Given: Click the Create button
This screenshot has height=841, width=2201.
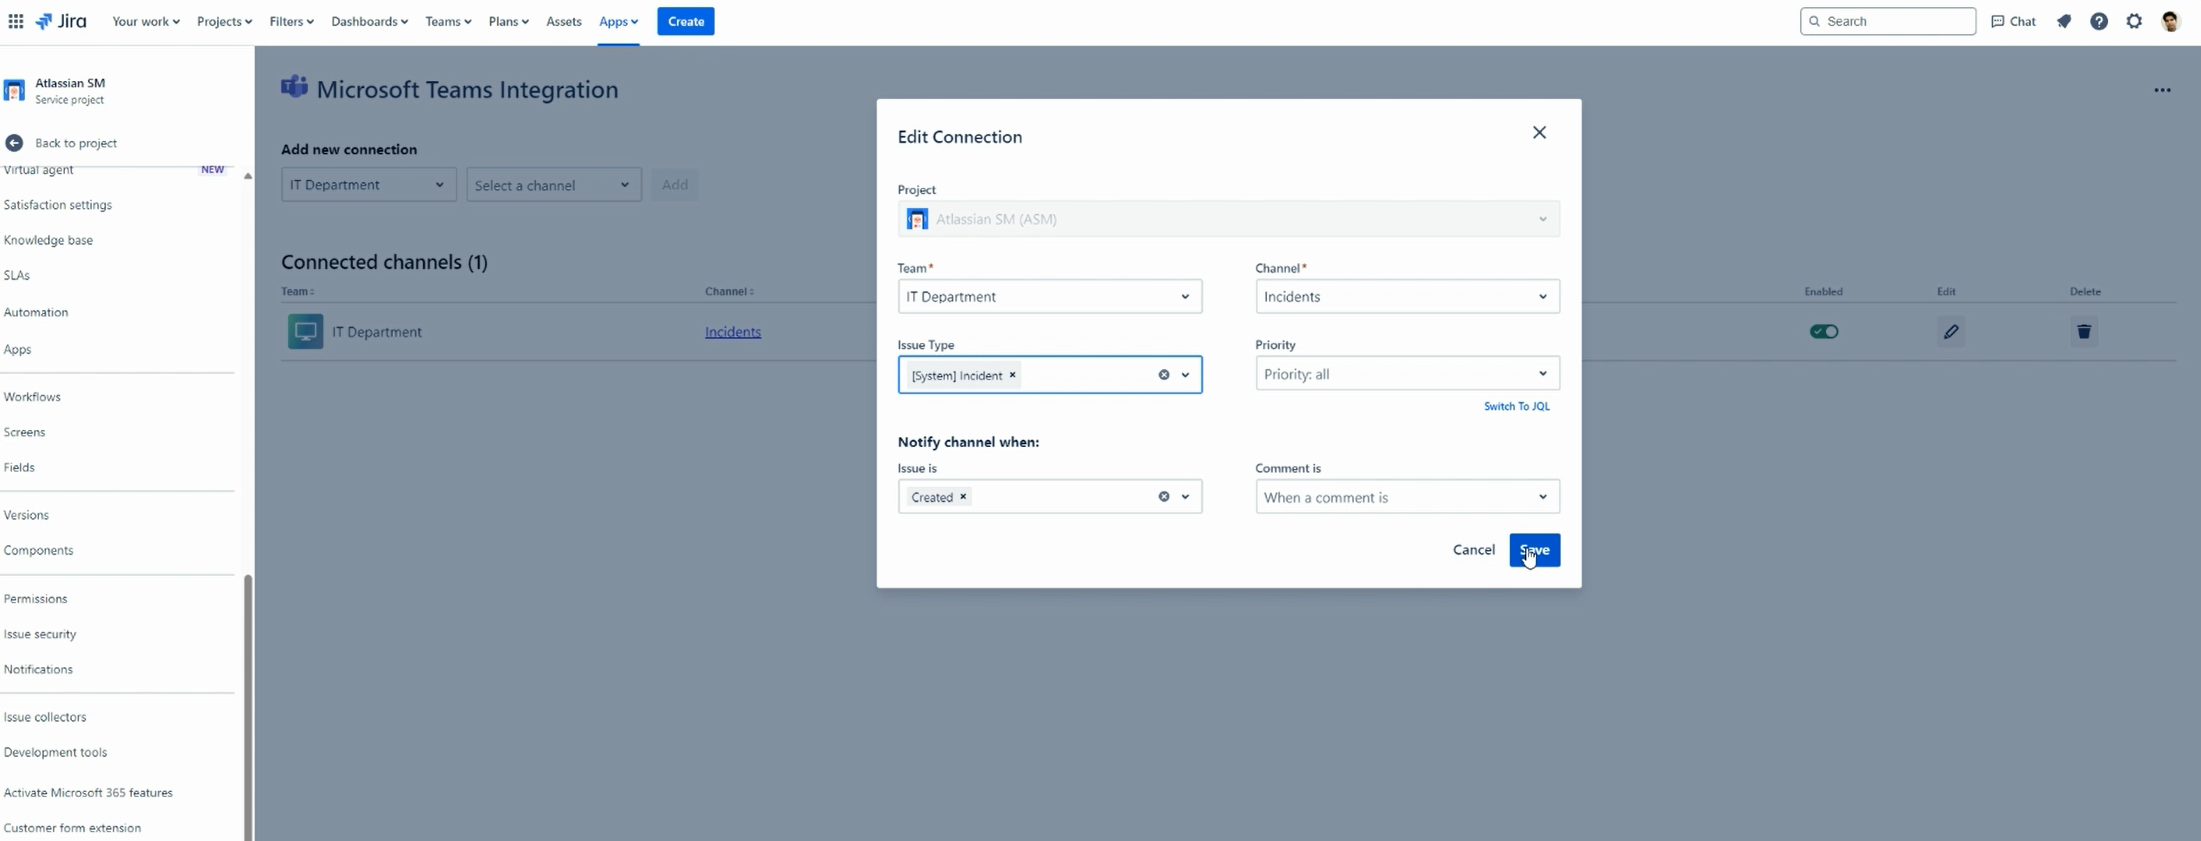Looking at the screenshot, I should [x=685, y=21].
